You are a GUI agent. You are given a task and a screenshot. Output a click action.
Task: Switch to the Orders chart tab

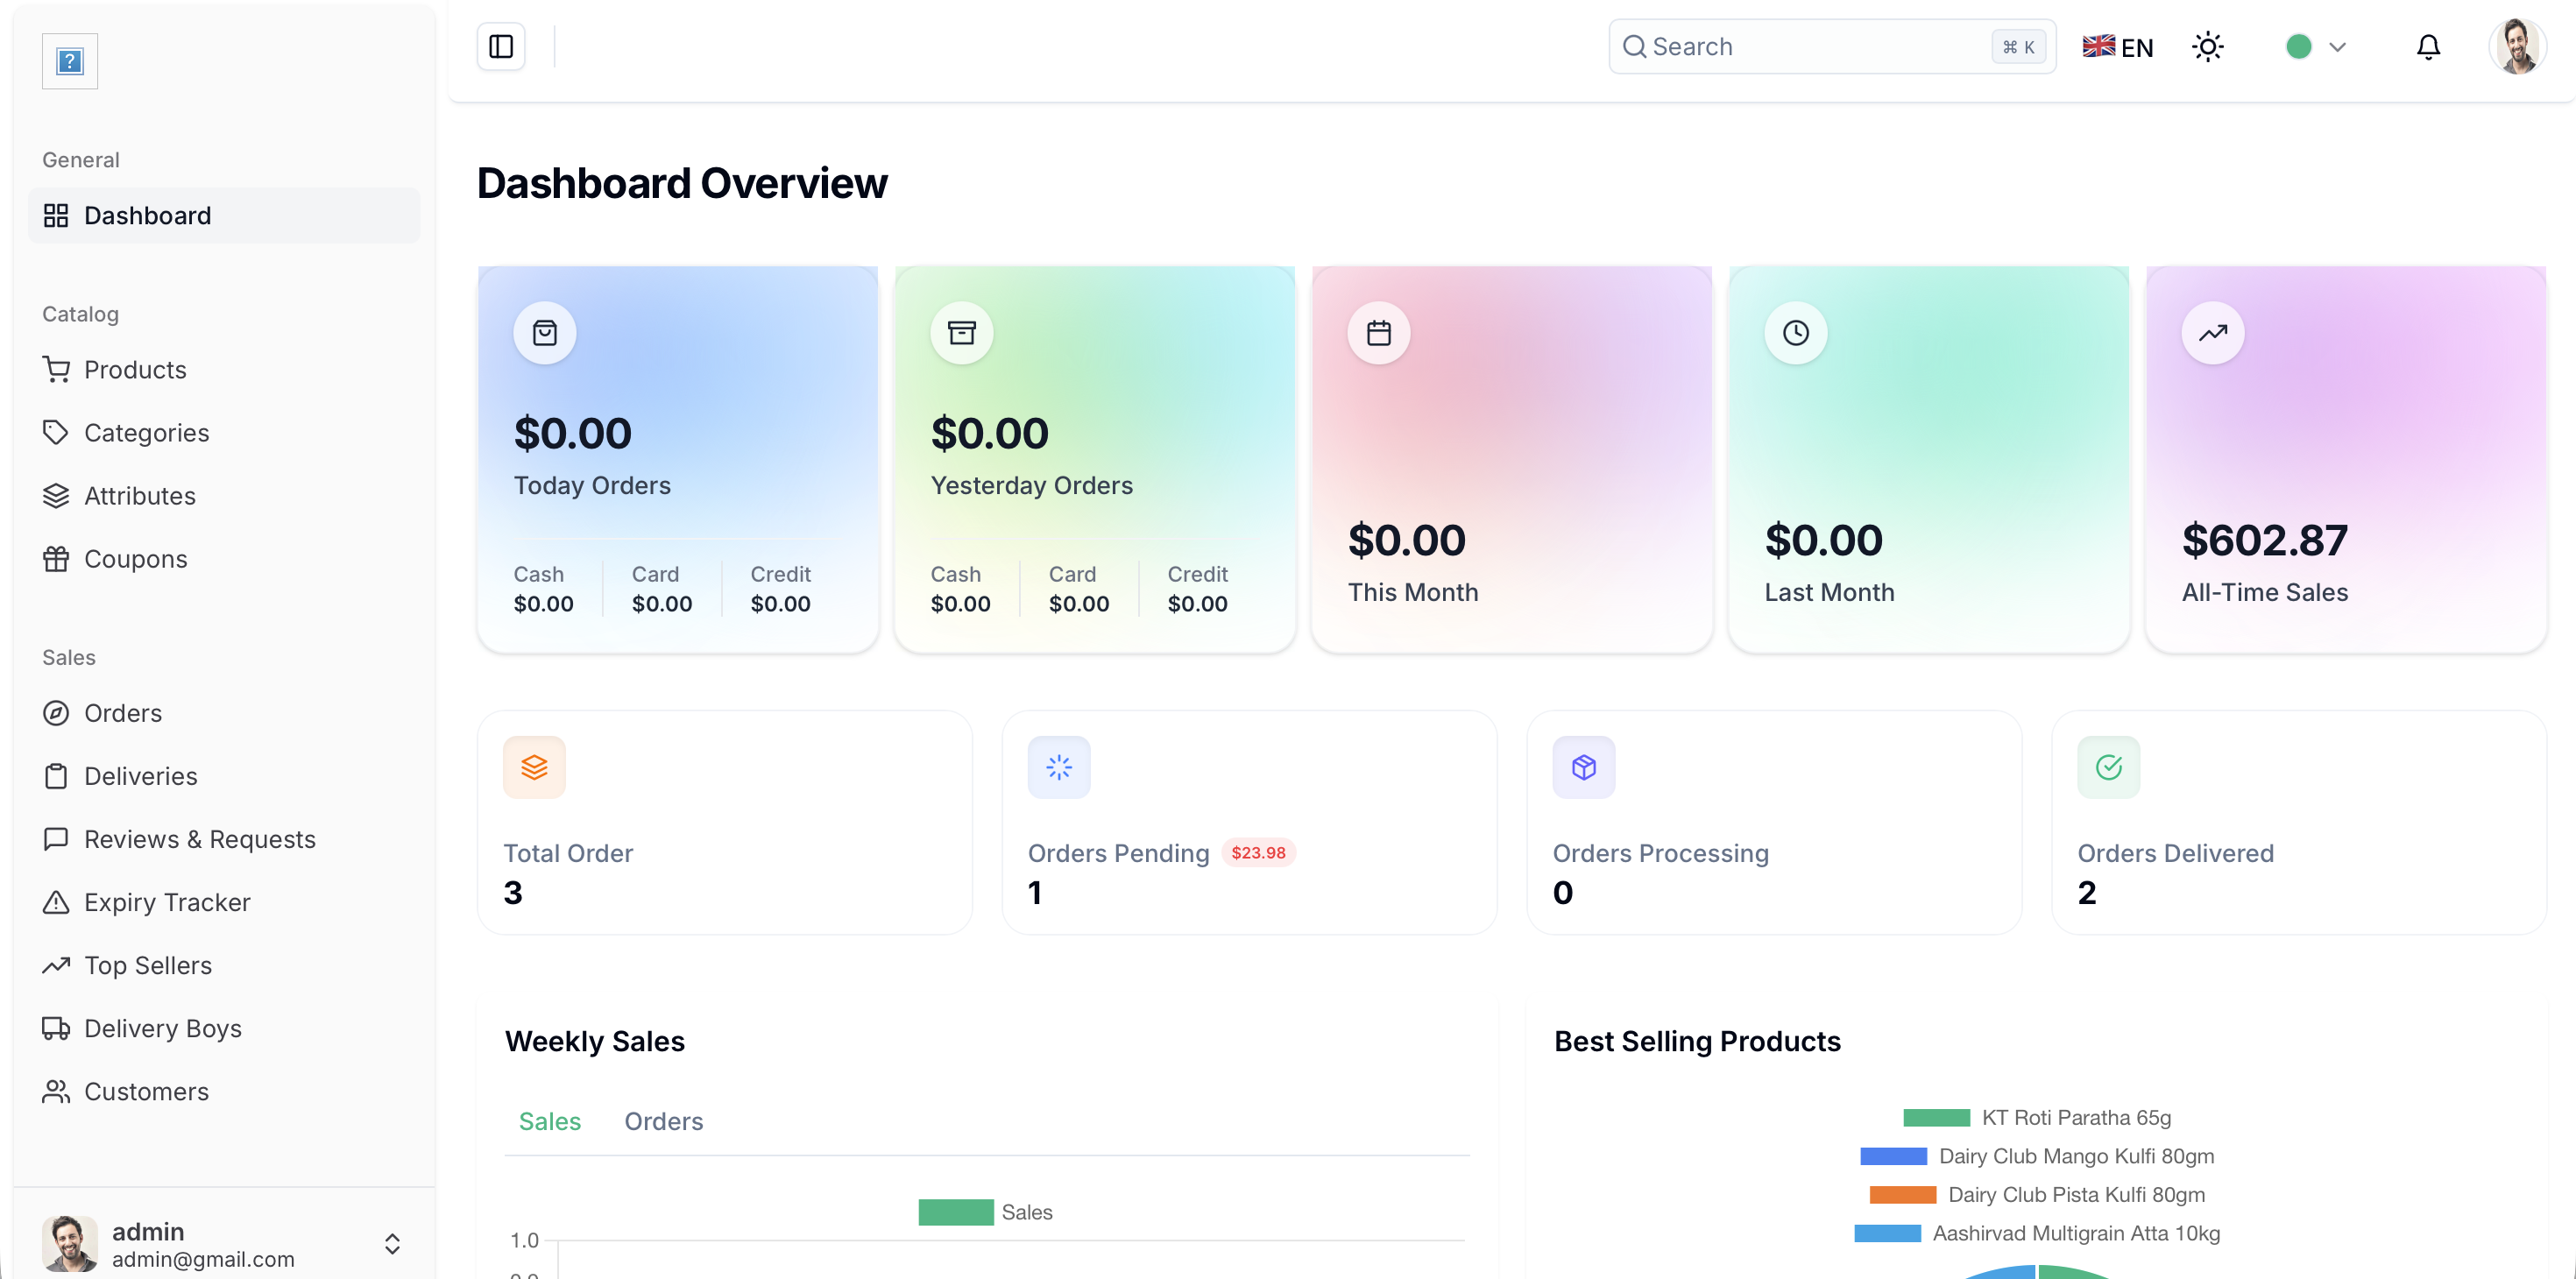664,1121
